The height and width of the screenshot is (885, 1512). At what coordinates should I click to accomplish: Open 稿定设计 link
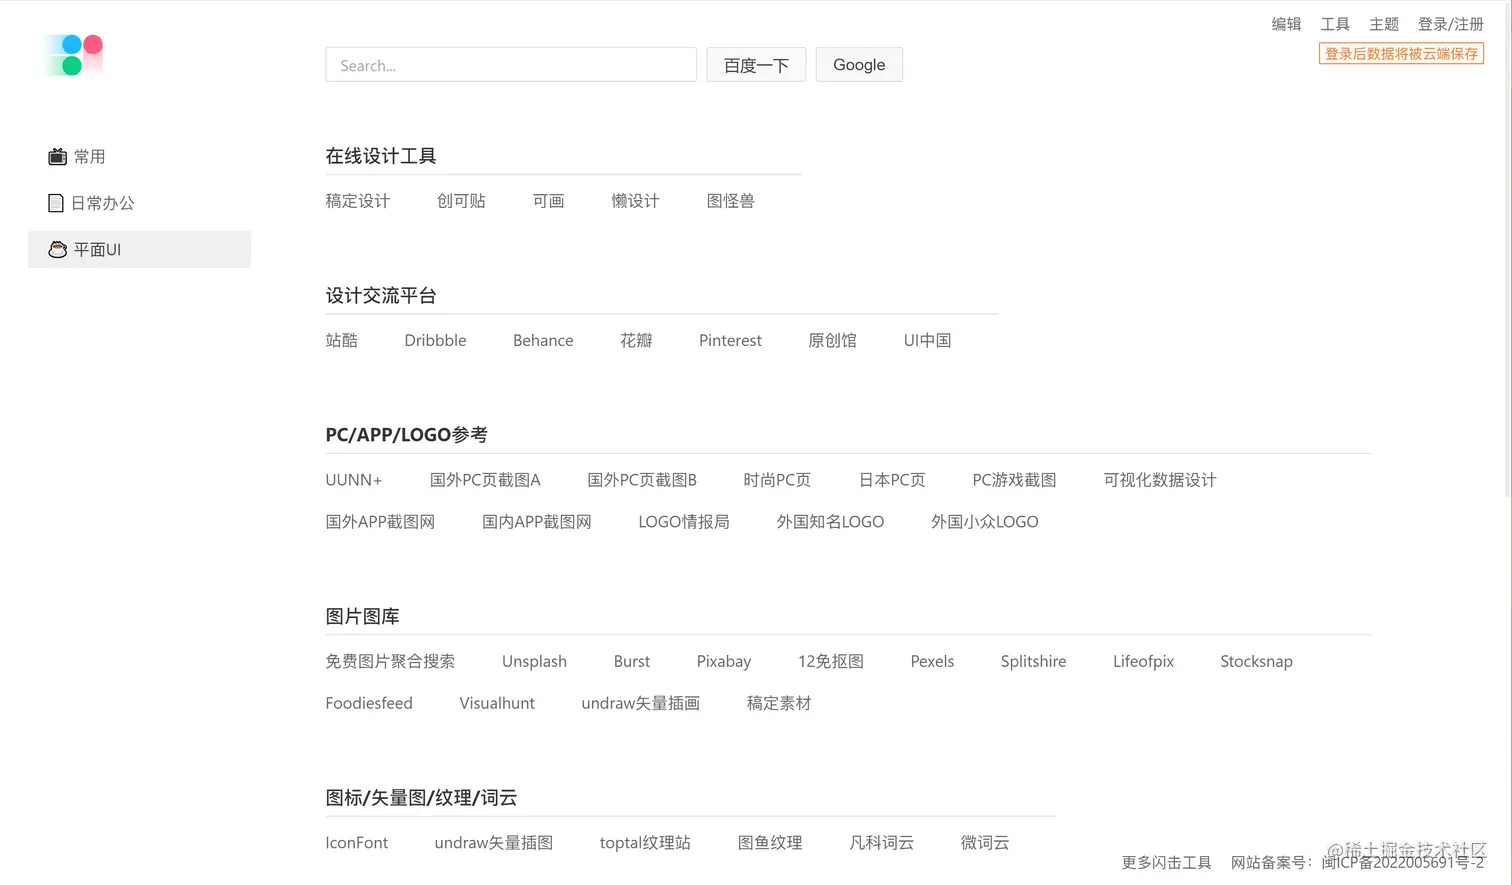click(357, 201)
